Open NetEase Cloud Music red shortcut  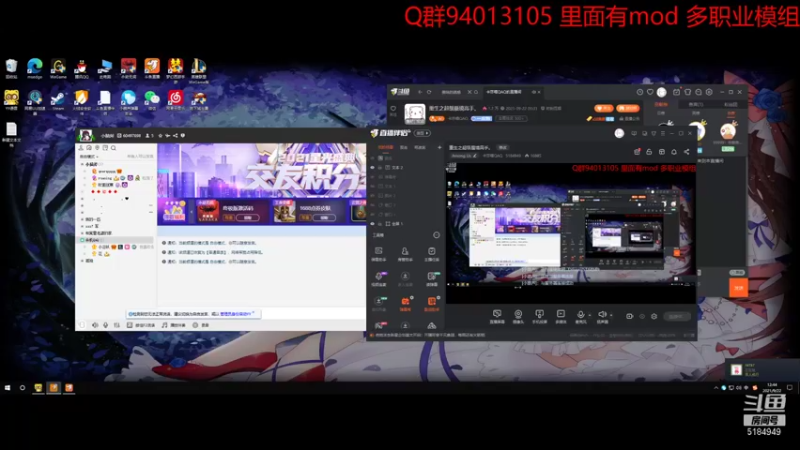pyautogui.click(x=175, y=99)
